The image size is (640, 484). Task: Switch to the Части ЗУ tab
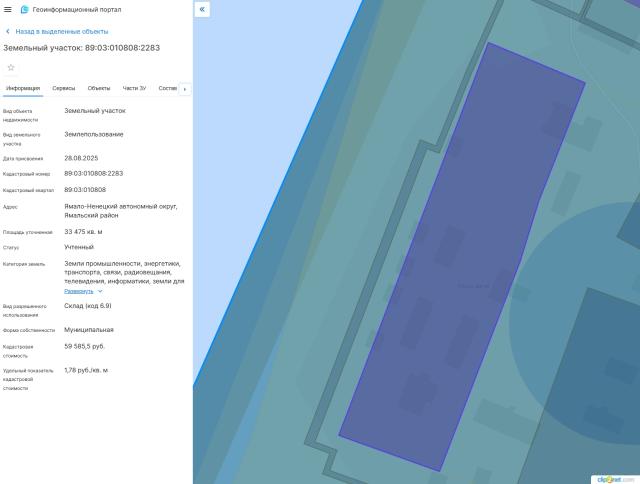(x=134, y=89)
